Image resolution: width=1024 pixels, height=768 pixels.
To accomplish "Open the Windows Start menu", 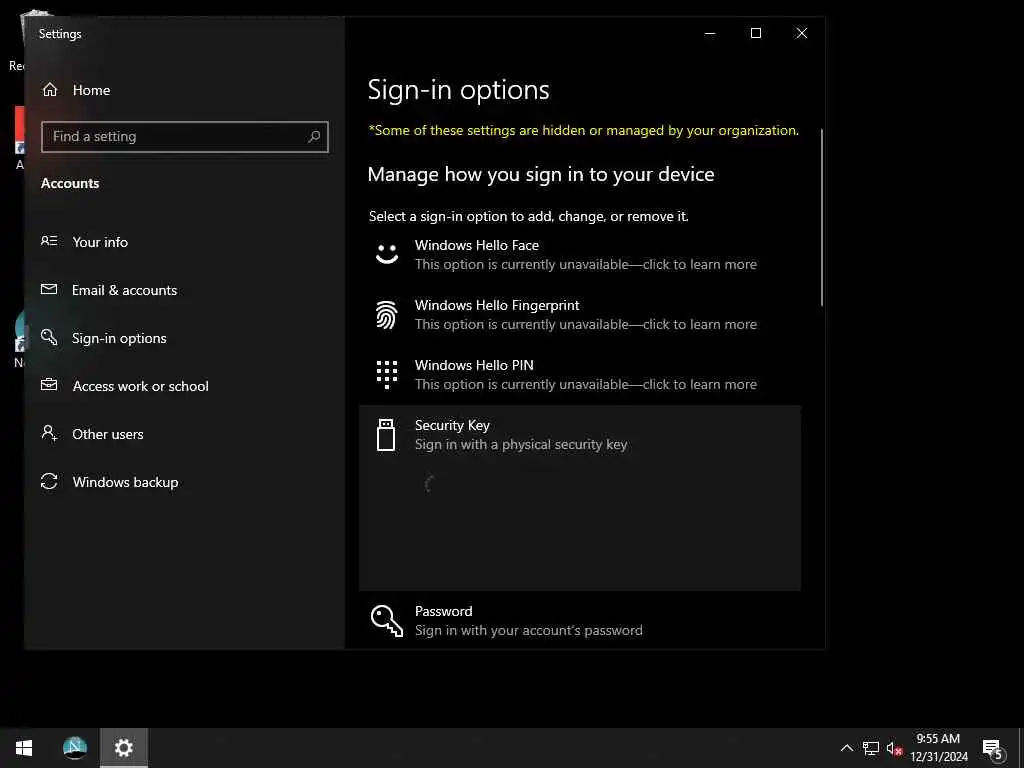I will click(x=24, y=748).
